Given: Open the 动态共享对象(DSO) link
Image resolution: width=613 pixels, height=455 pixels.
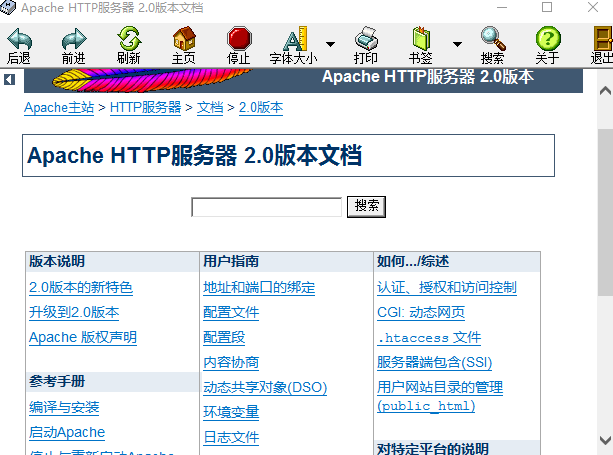Looking at the screenshot, I should [265, 388].
